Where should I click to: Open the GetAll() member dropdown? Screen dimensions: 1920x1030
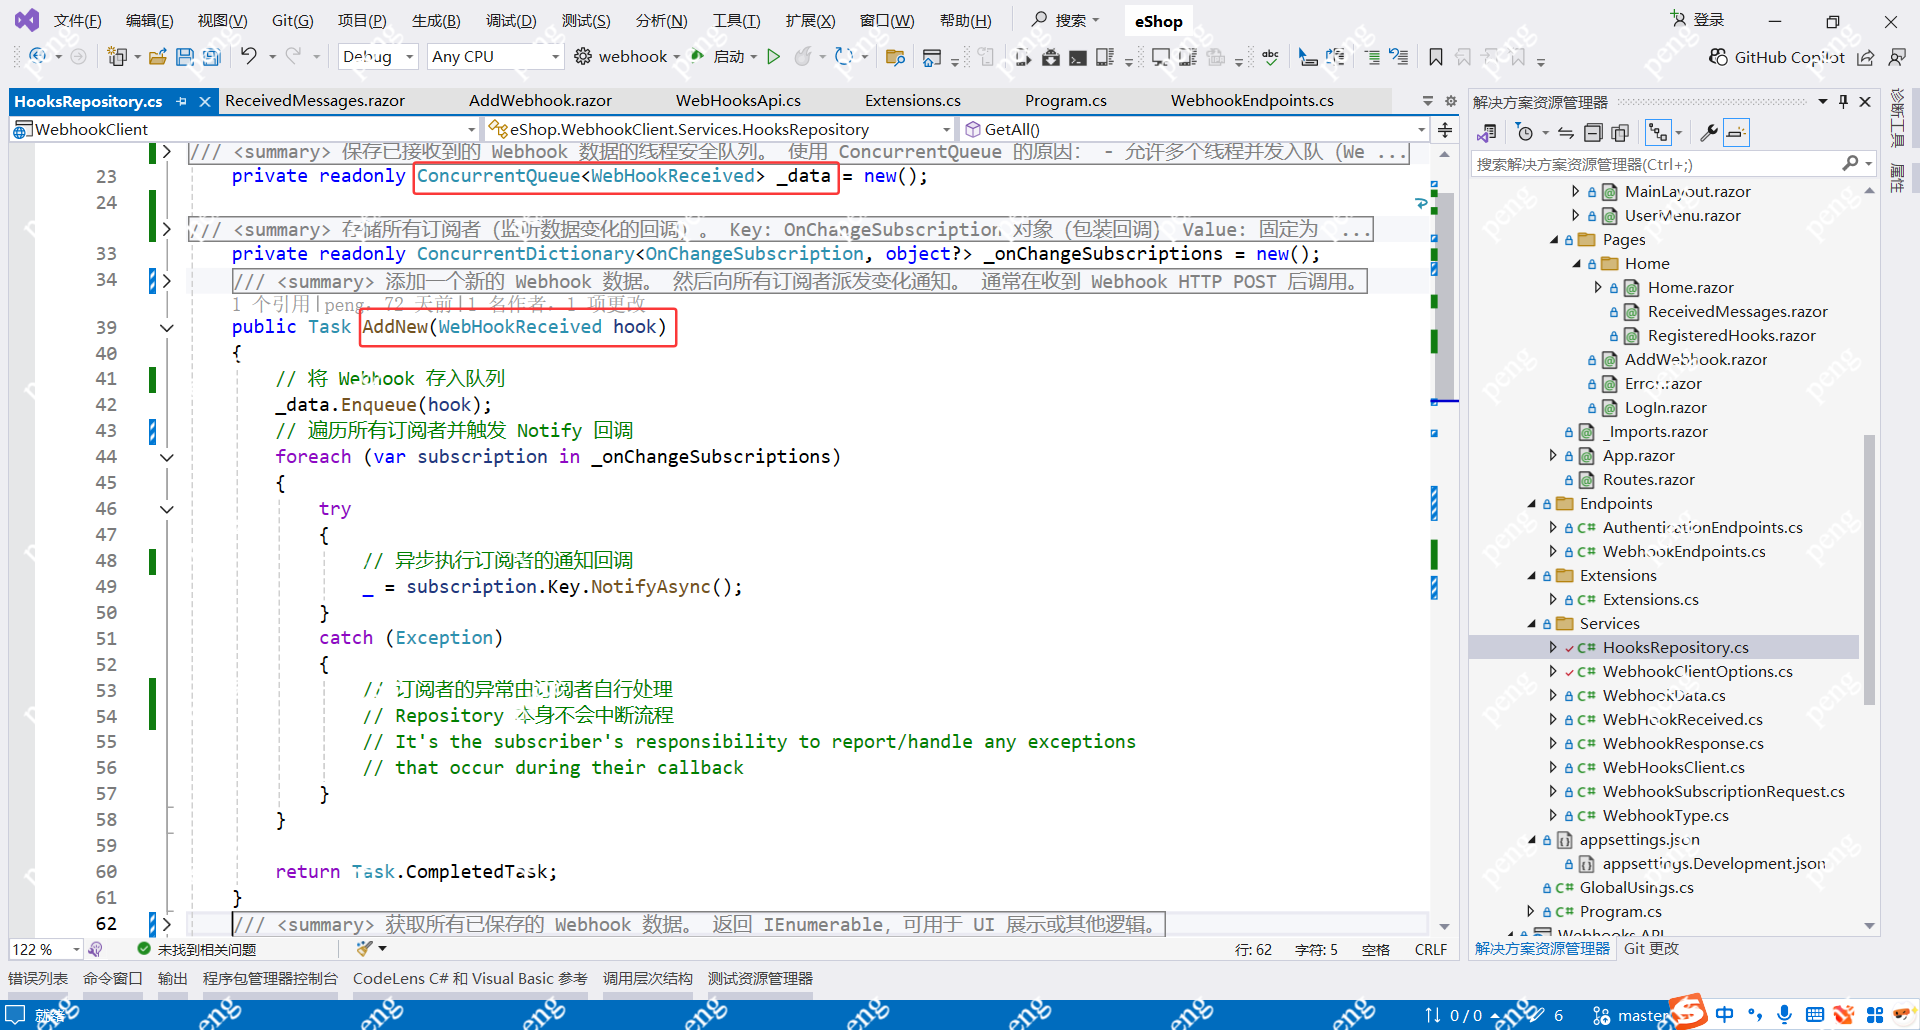pos(1194,129)
